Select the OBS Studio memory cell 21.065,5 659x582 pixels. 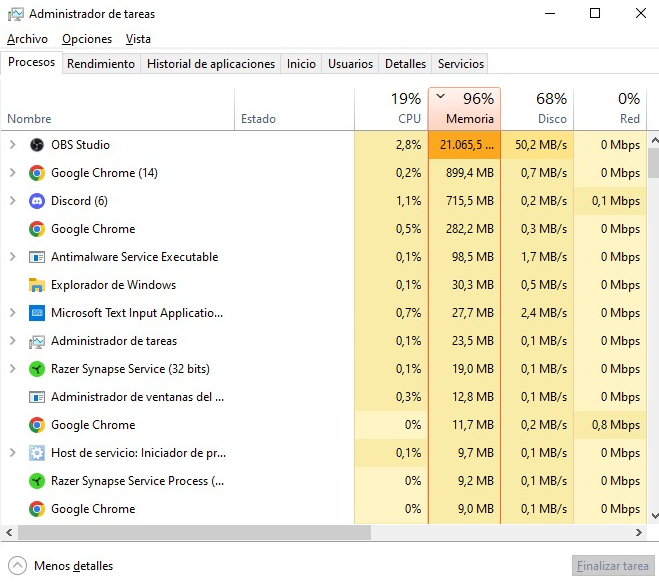click(464, 145)
